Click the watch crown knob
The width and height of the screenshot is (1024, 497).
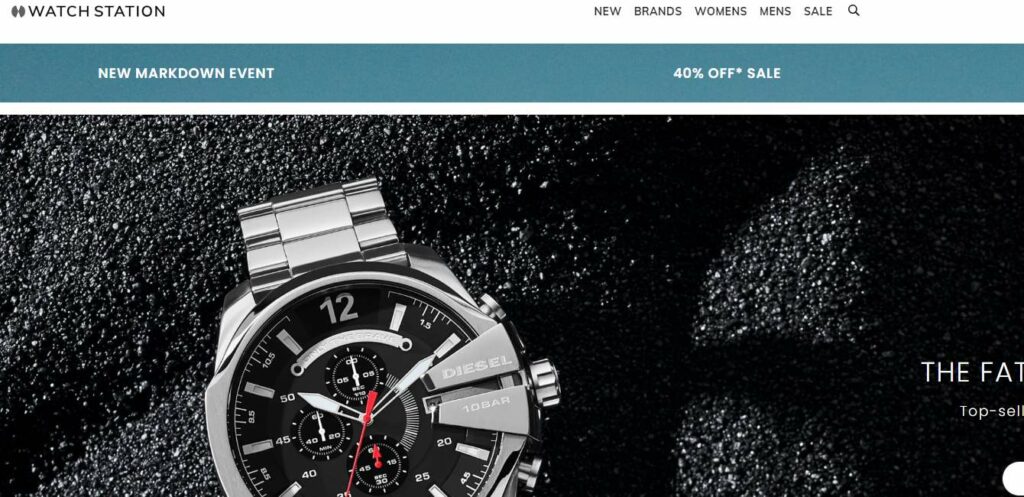click(x=544, y=382)
